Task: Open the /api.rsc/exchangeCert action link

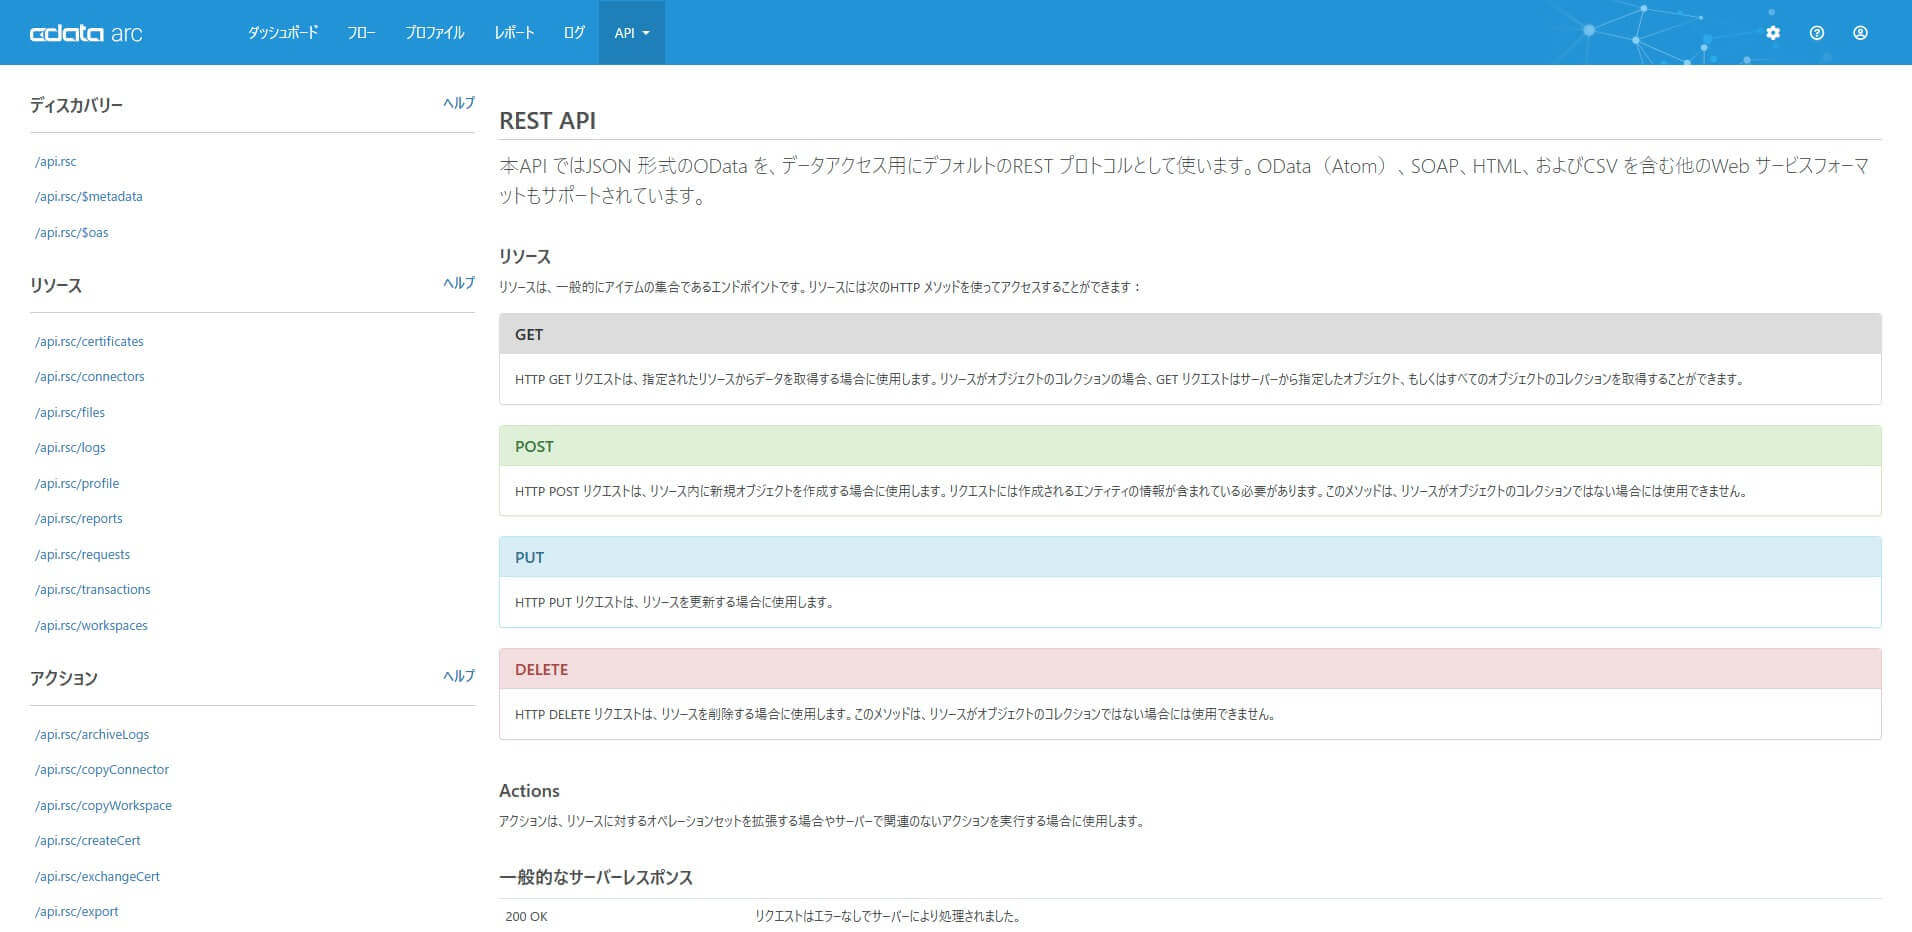Action: coord(97,876)
